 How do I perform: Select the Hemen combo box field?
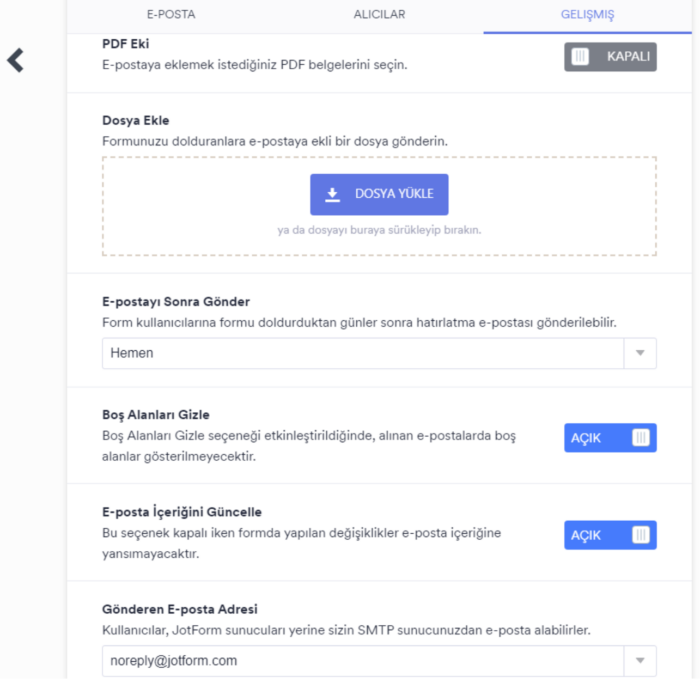coord(362,353)
